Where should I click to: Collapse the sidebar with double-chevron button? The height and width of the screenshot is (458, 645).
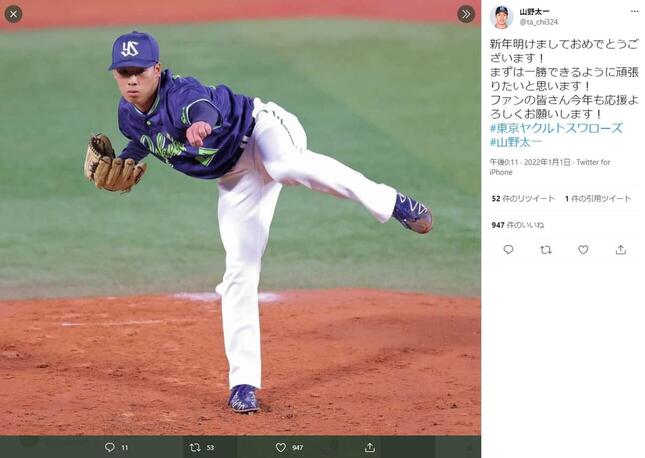[466, 14]
